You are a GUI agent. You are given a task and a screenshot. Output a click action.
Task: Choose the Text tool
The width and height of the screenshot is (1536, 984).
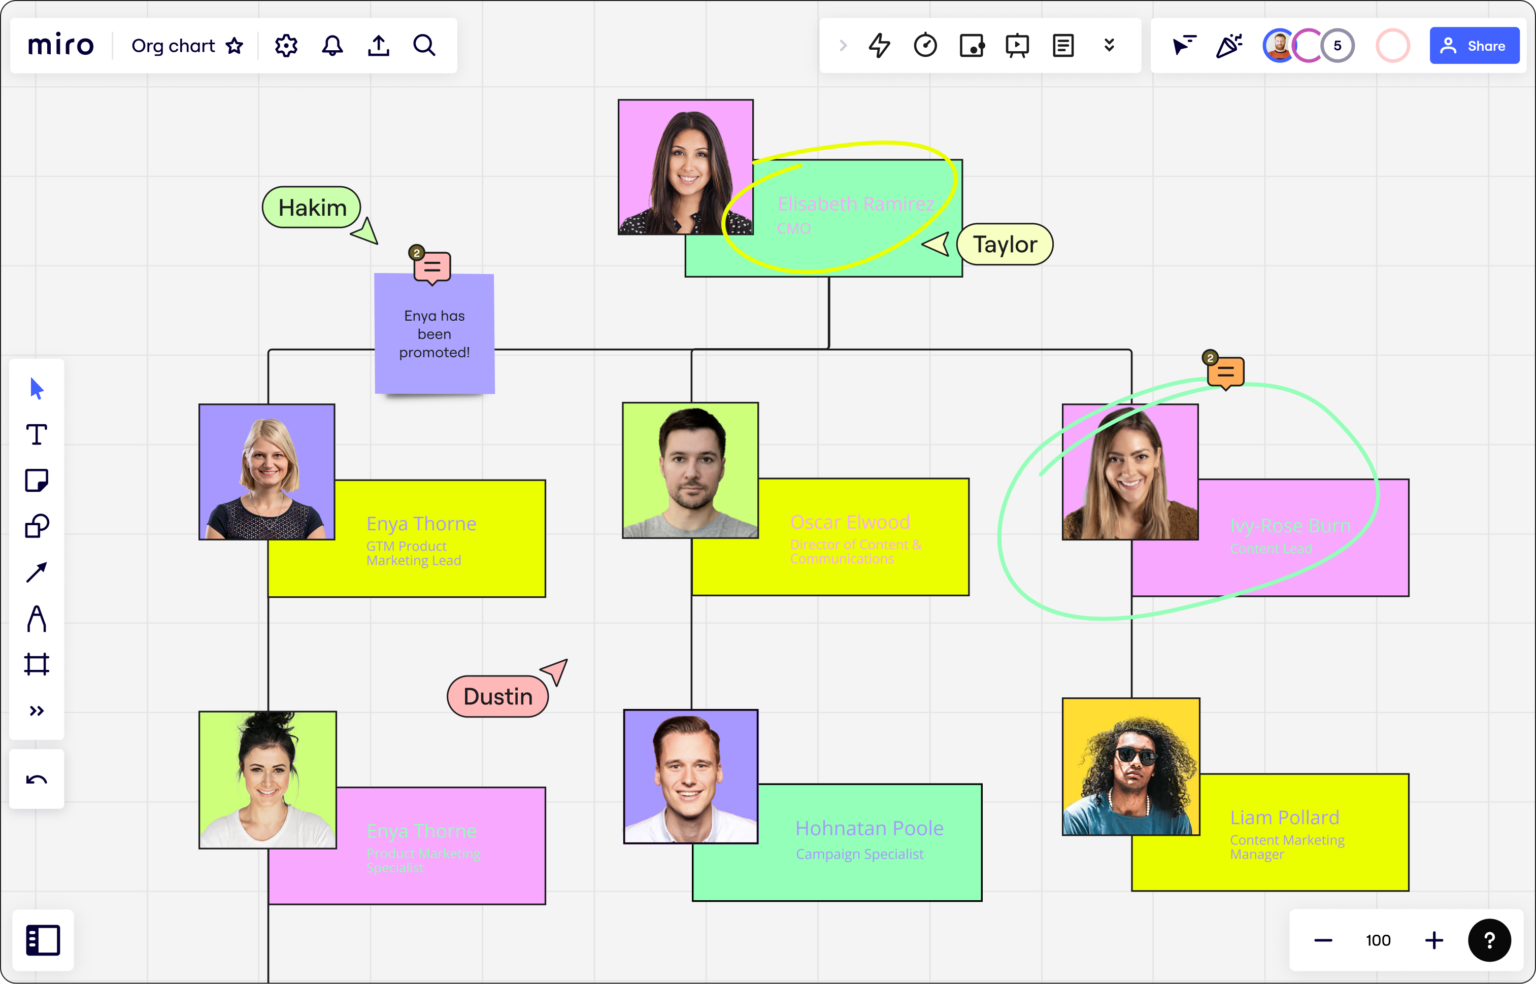point(37,434)
